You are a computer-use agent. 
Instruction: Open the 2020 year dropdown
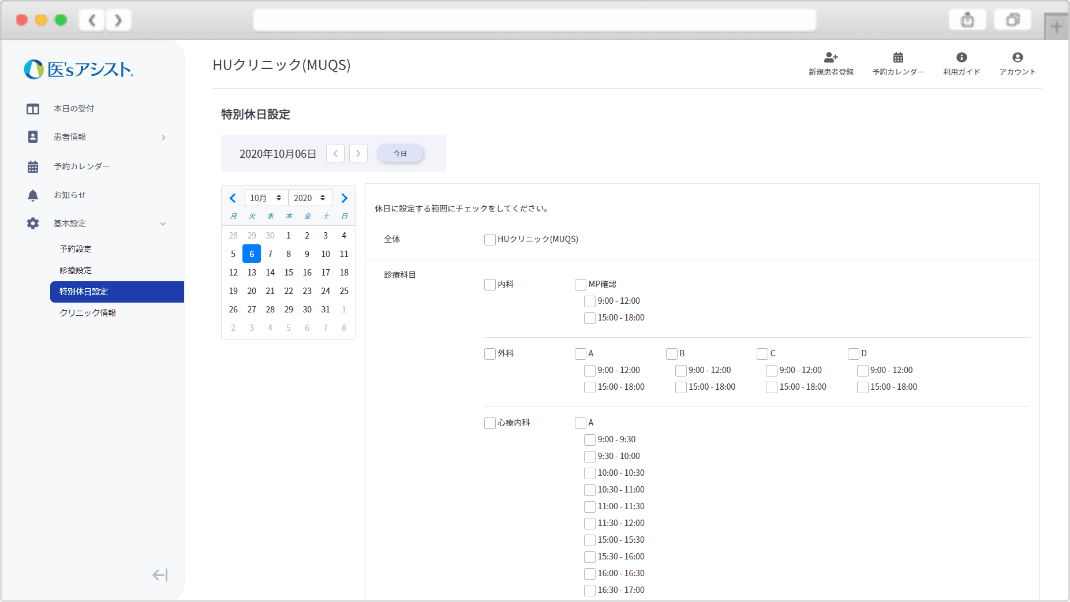(310, 198)
